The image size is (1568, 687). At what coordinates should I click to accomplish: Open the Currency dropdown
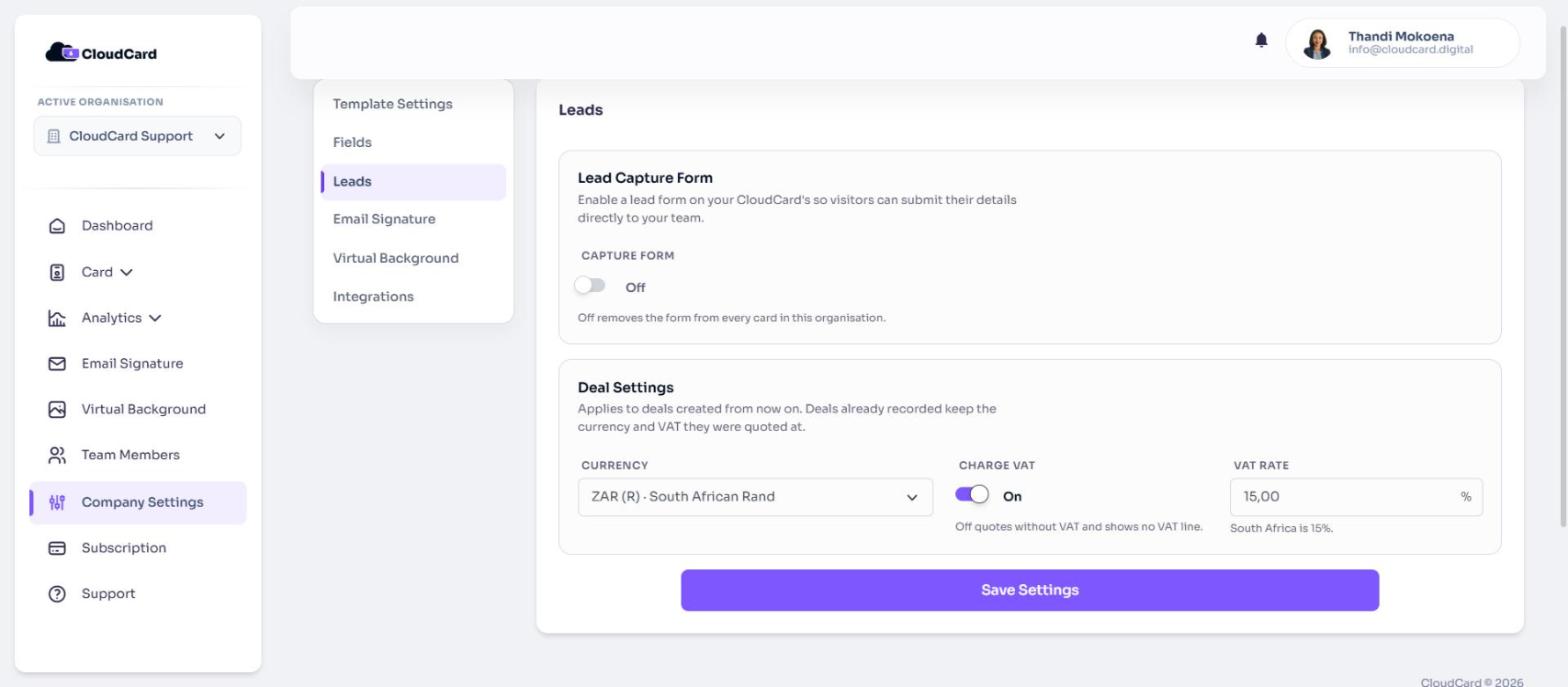755,497
